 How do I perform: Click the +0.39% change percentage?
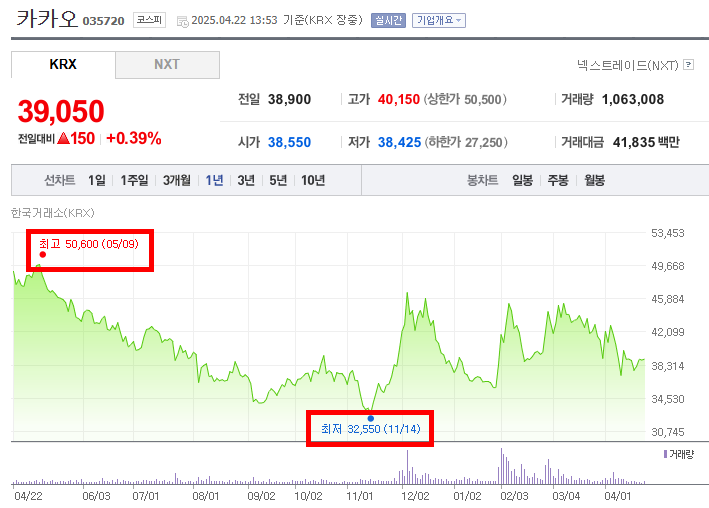coord(134,138)
